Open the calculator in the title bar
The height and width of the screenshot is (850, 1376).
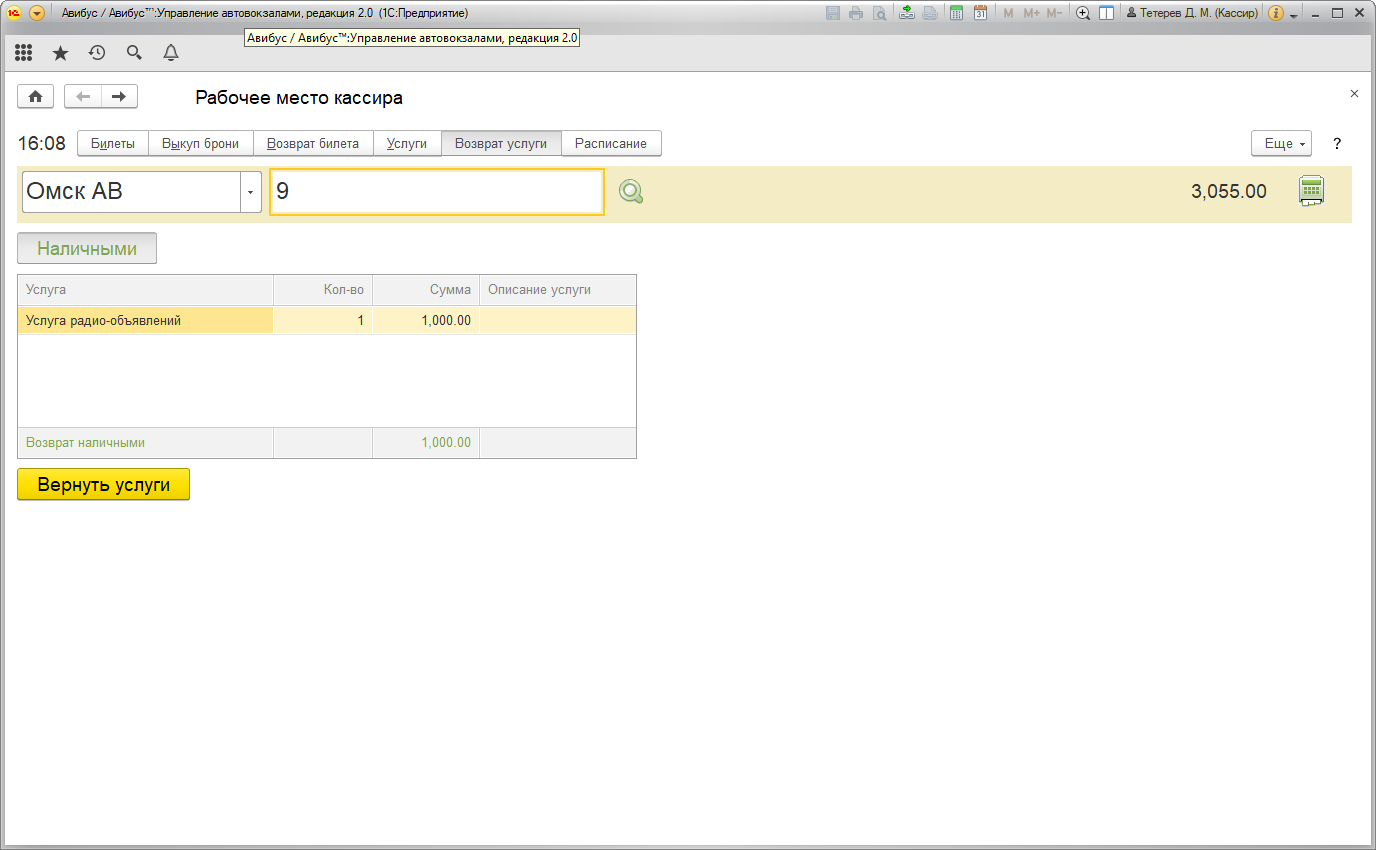(956, 13)
